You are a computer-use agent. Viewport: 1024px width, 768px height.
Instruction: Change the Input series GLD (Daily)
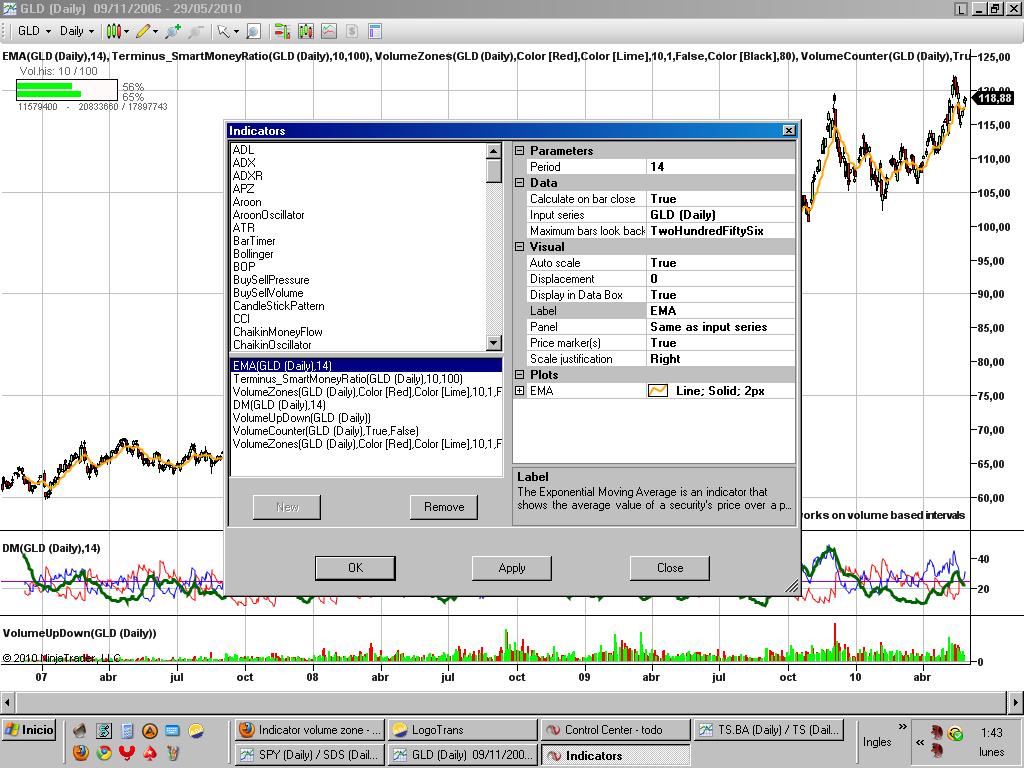tap(720, 215)
